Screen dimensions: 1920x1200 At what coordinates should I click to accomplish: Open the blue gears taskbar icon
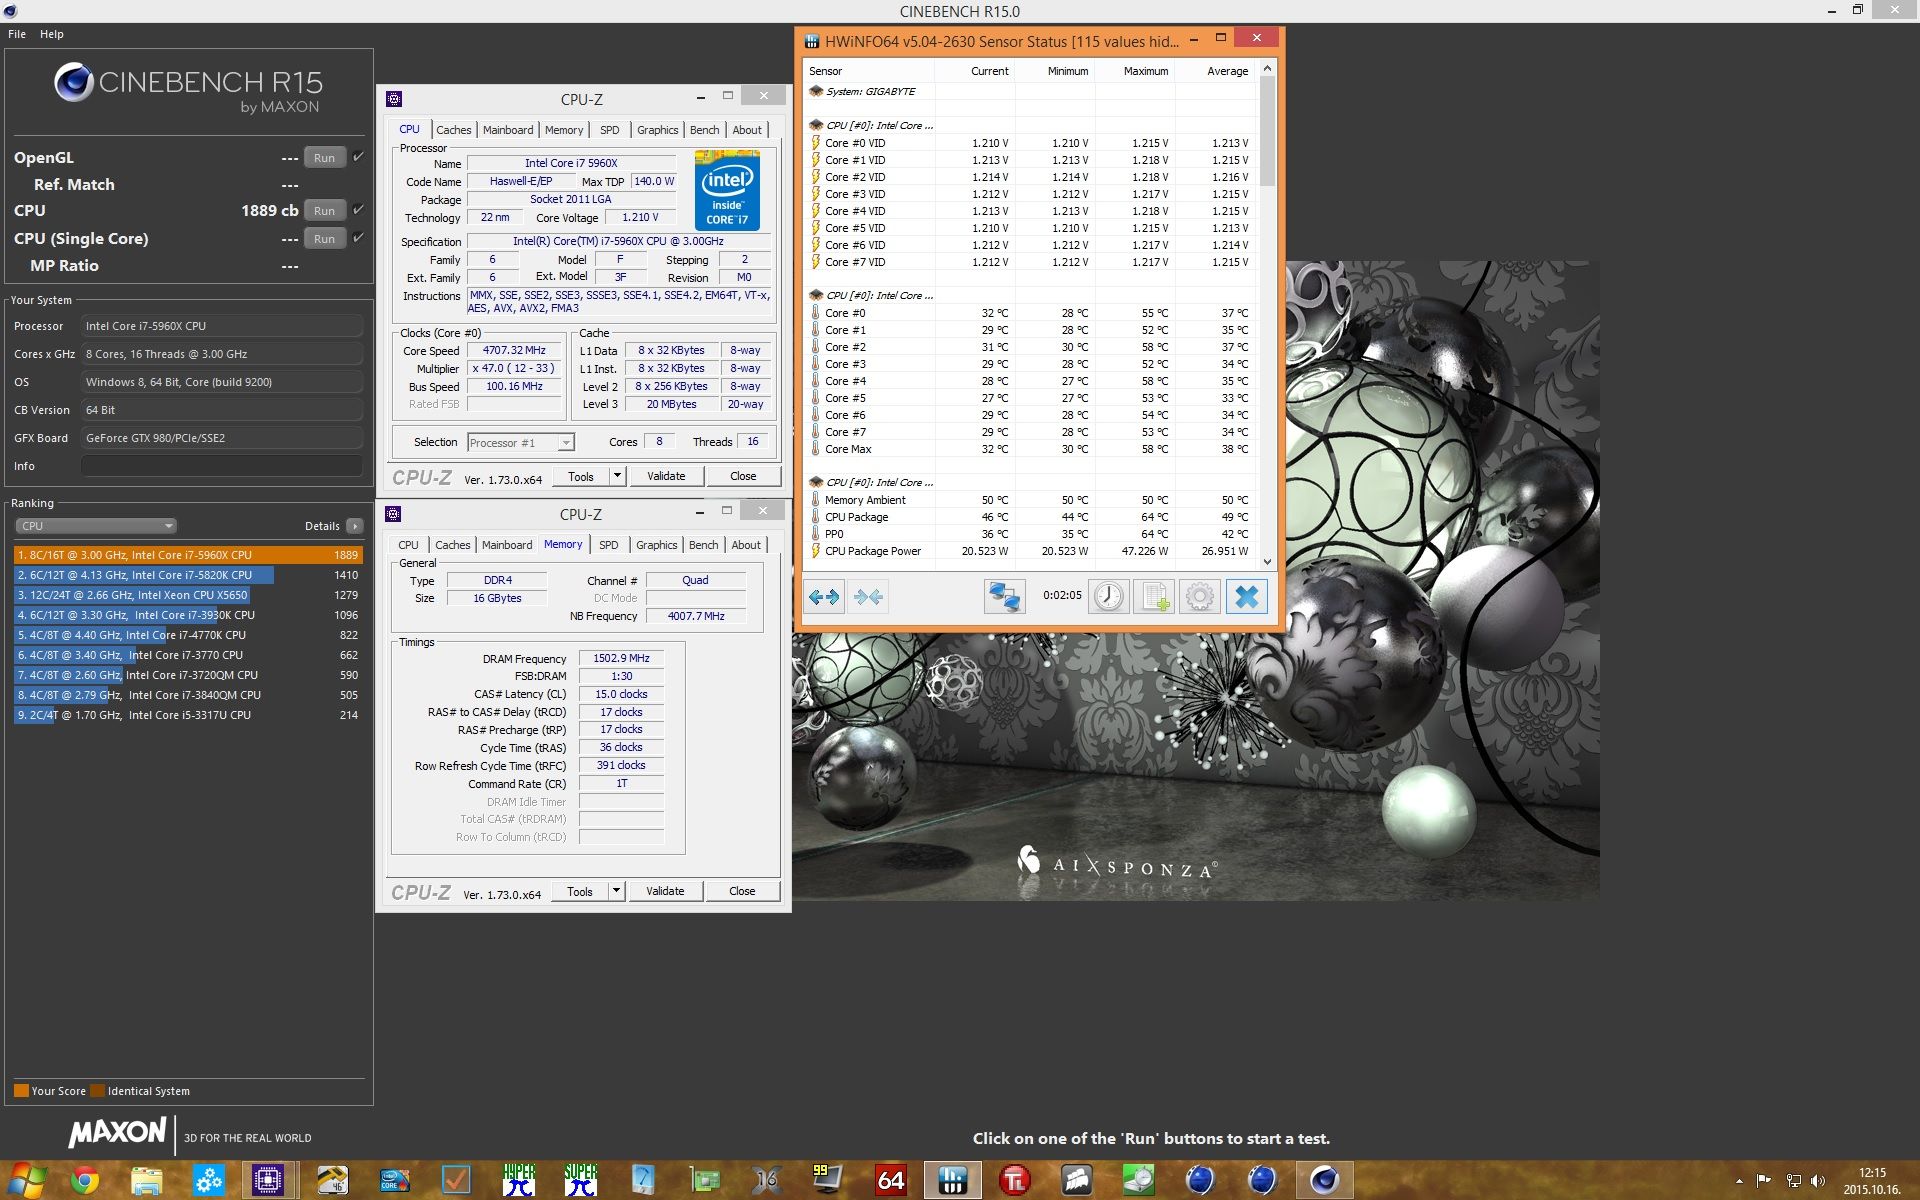coord(208,1181)
